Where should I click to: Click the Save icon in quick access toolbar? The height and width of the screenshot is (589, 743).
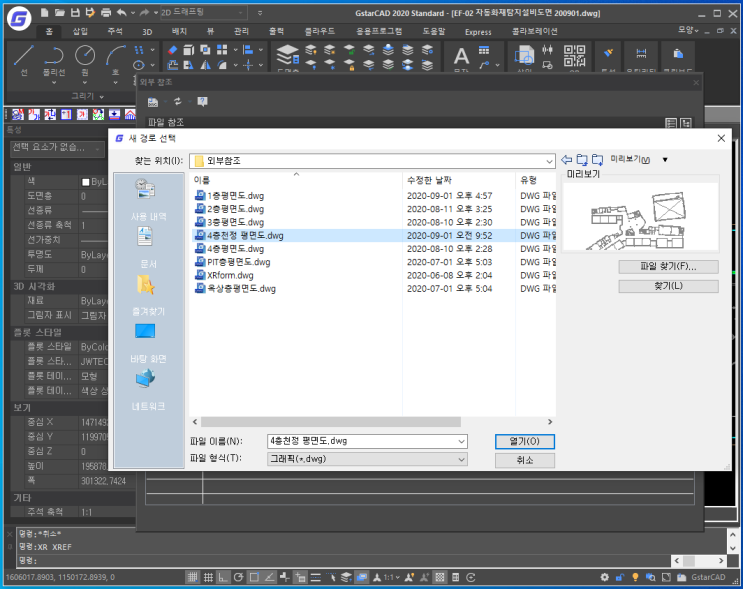click(75, 13)
